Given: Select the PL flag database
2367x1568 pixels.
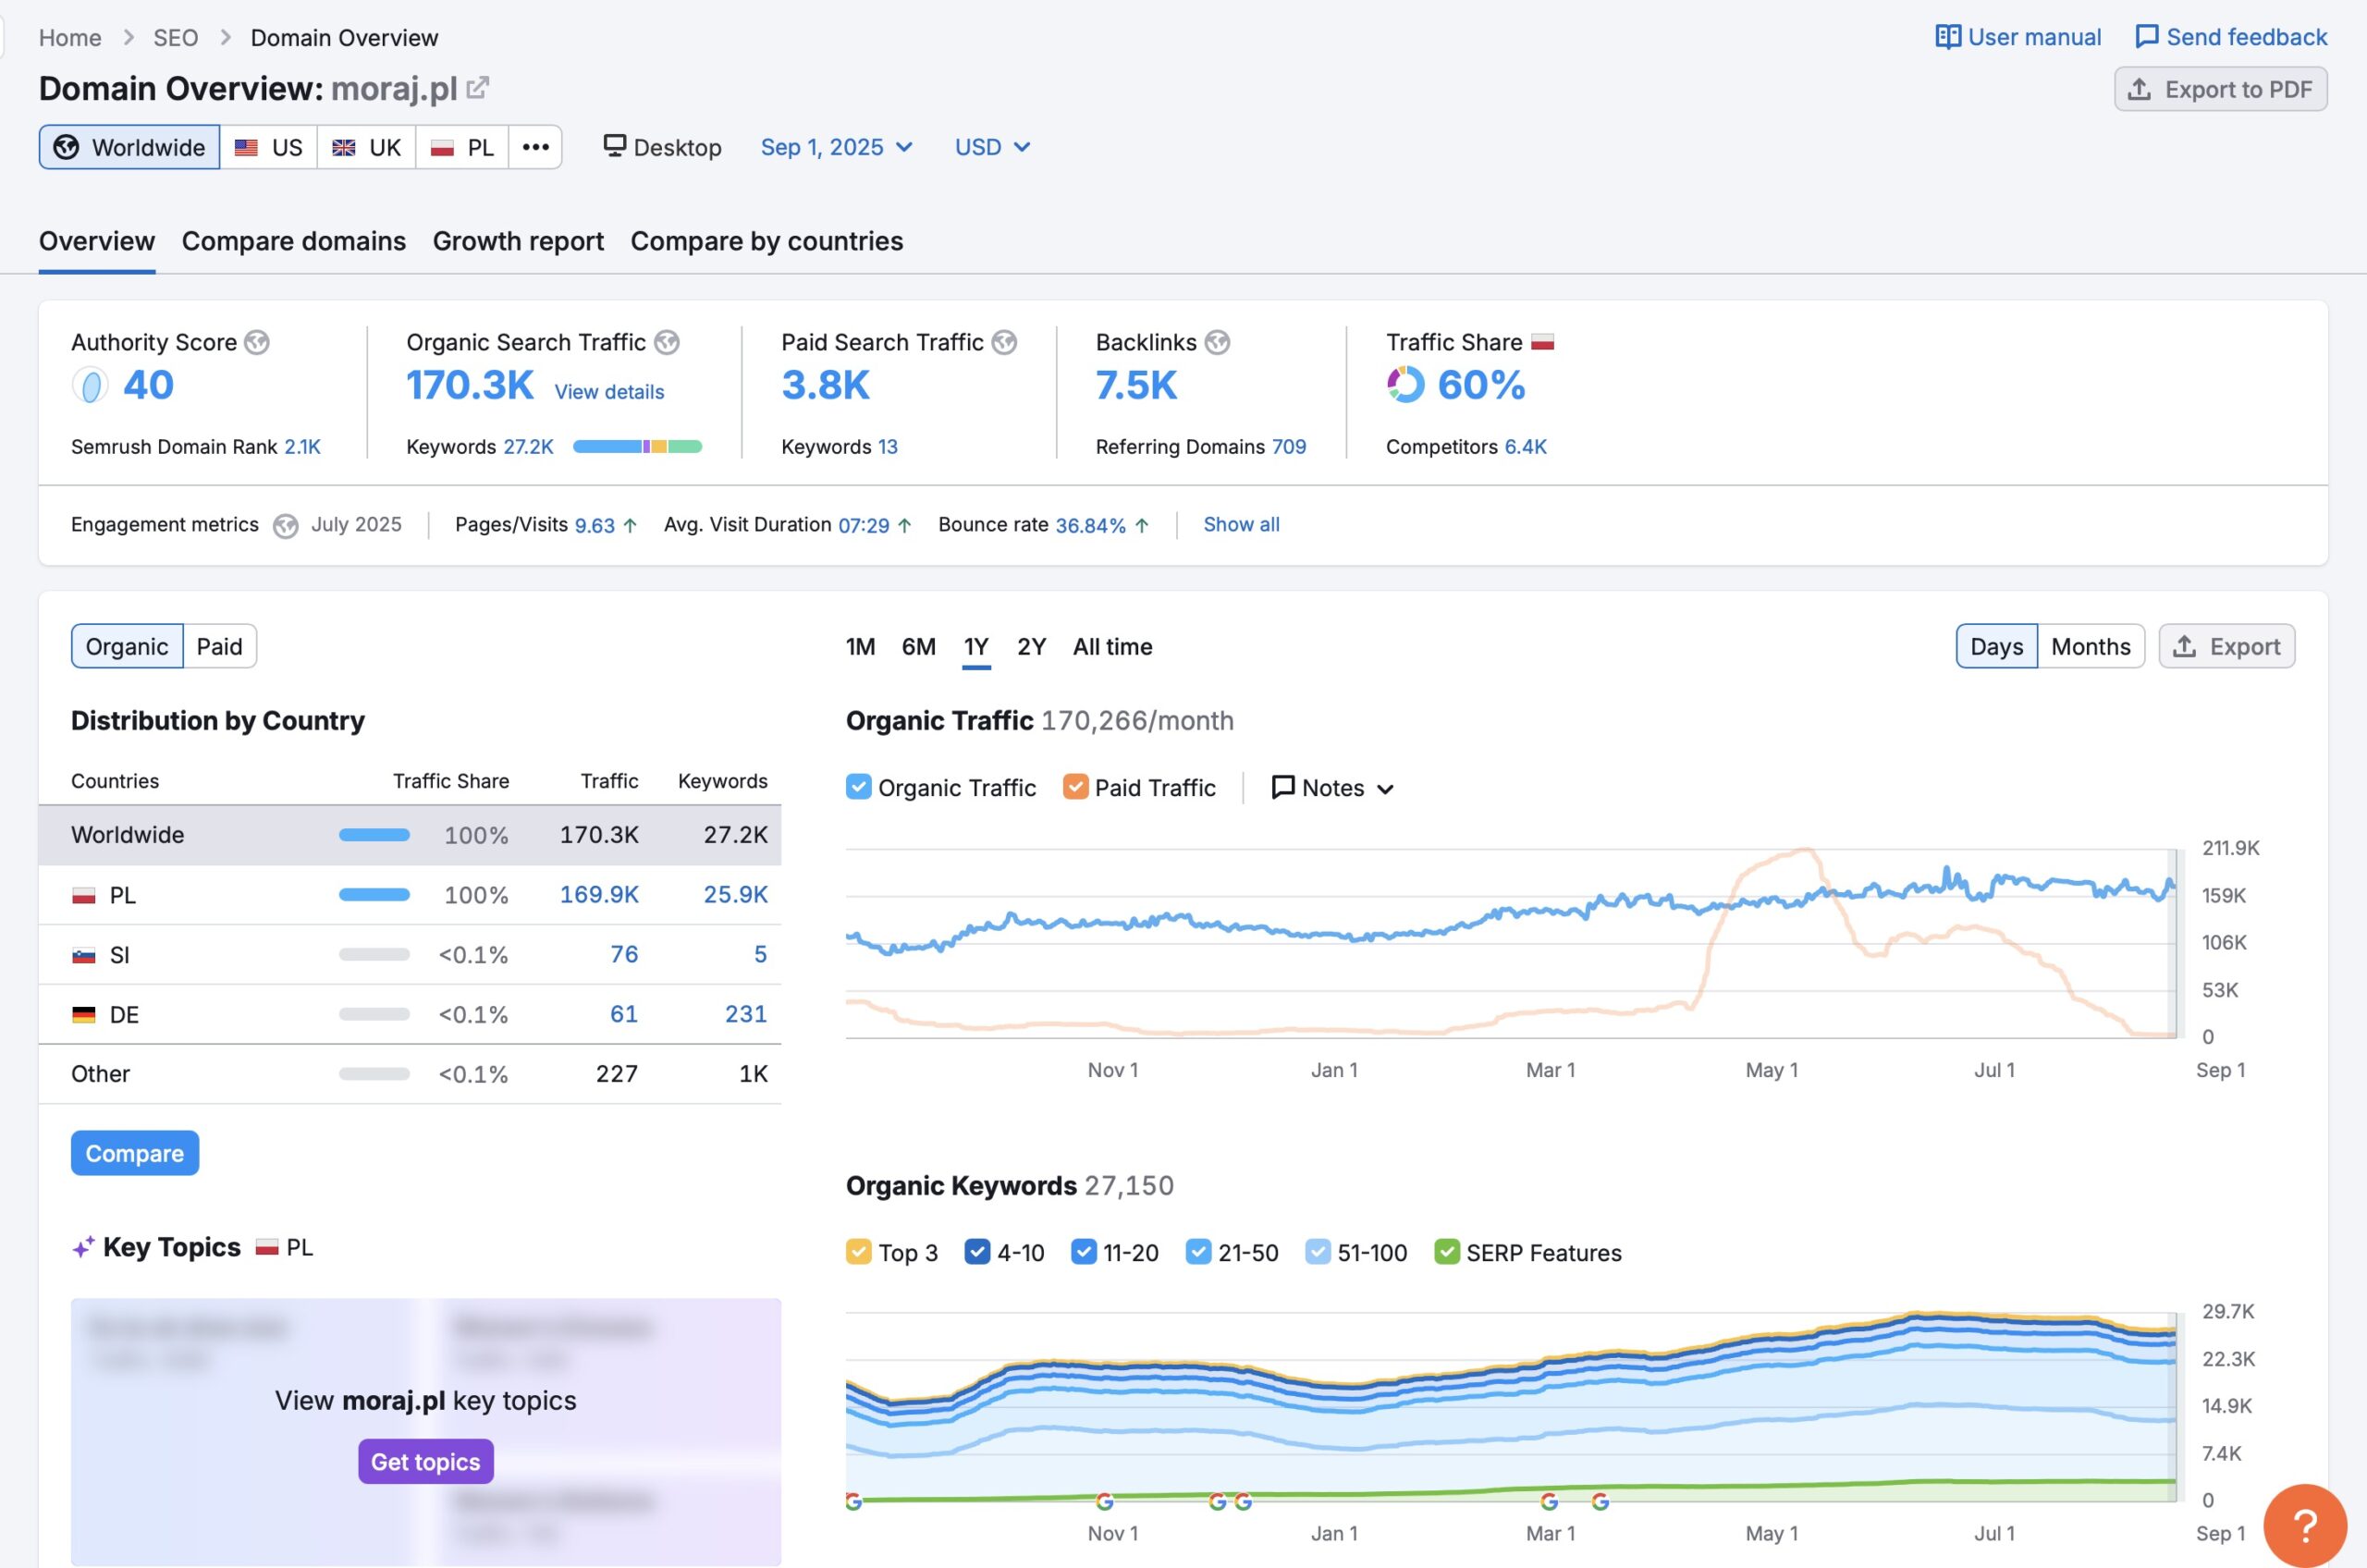Looking at the screenshot, I should pos(442,147).
